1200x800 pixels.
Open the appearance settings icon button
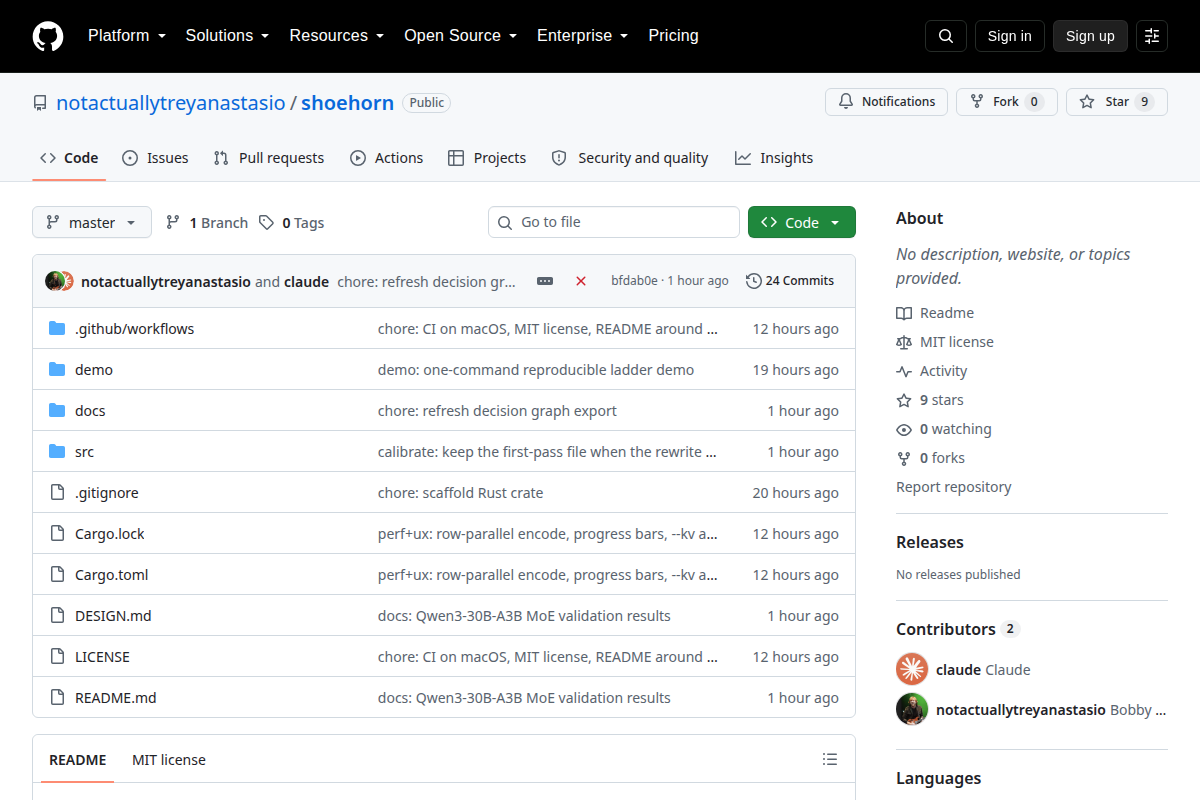tap(1152, 36)
